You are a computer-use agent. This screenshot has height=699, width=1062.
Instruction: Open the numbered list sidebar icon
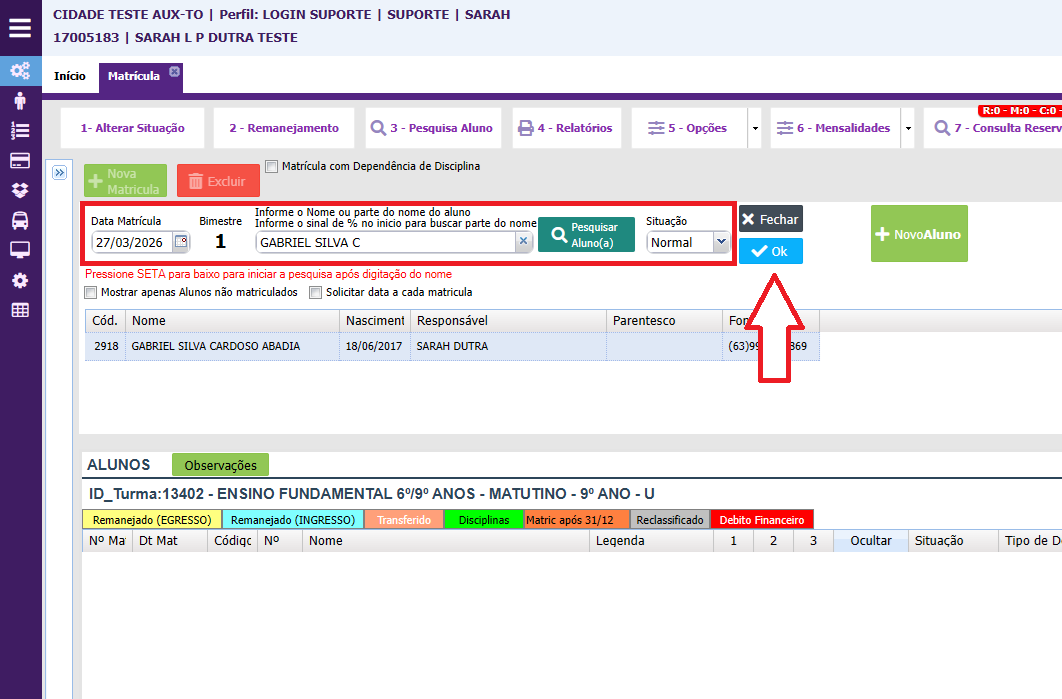pos(20,130)
